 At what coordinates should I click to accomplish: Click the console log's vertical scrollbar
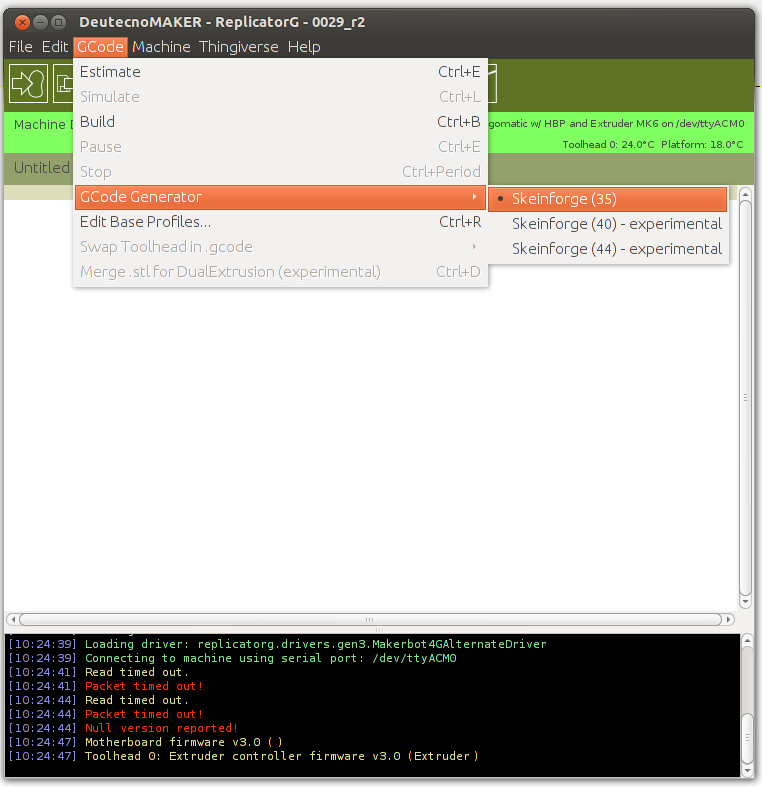tap(746, 705)
